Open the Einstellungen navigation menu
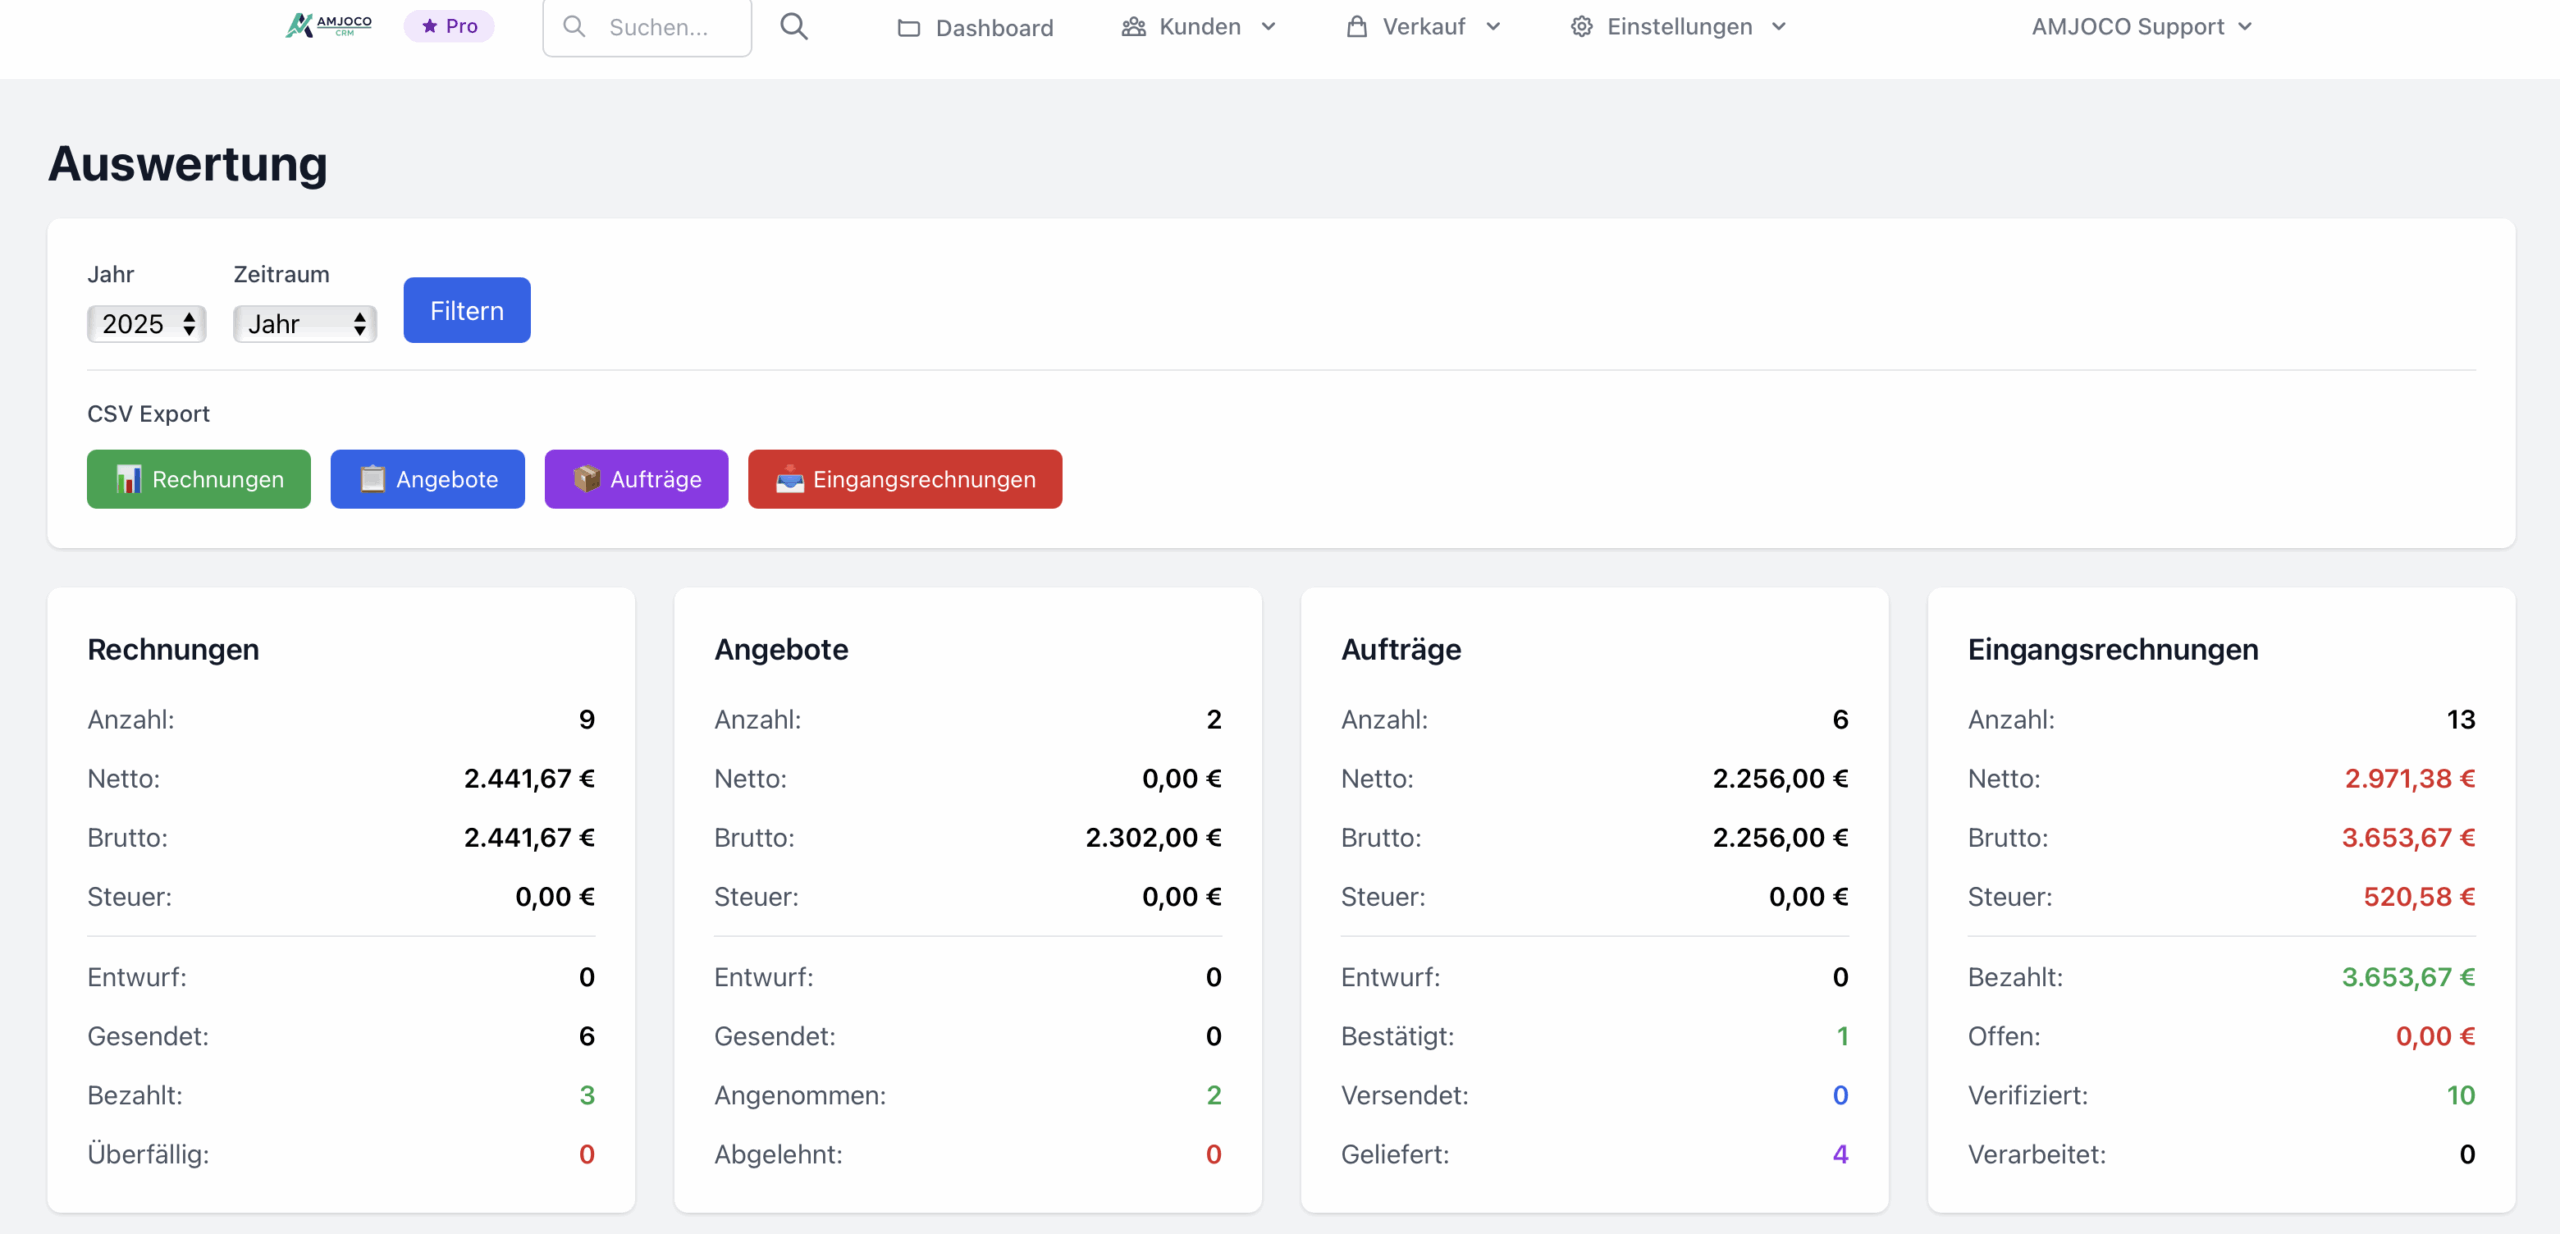 click(x=1679, y=27)
